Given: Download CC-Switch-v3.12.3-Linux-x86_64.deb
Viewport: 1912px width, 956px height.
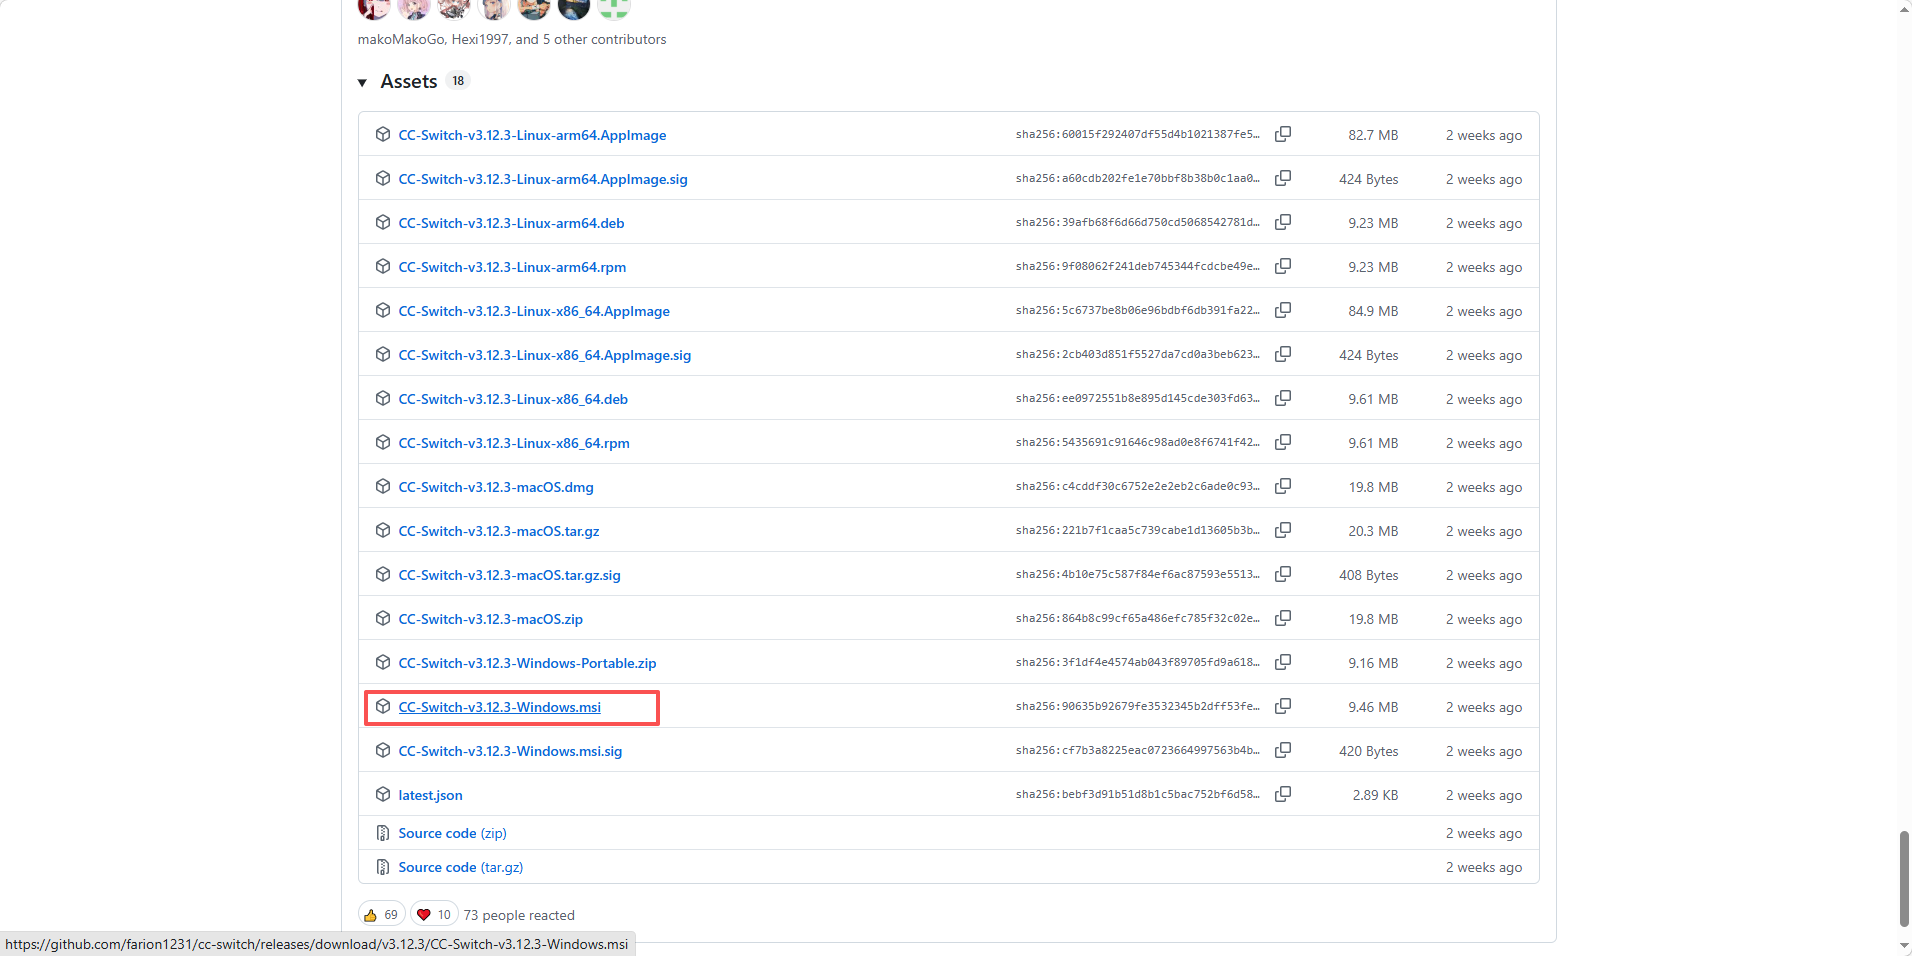Looking at the screenshot, I should pos(513,399).
